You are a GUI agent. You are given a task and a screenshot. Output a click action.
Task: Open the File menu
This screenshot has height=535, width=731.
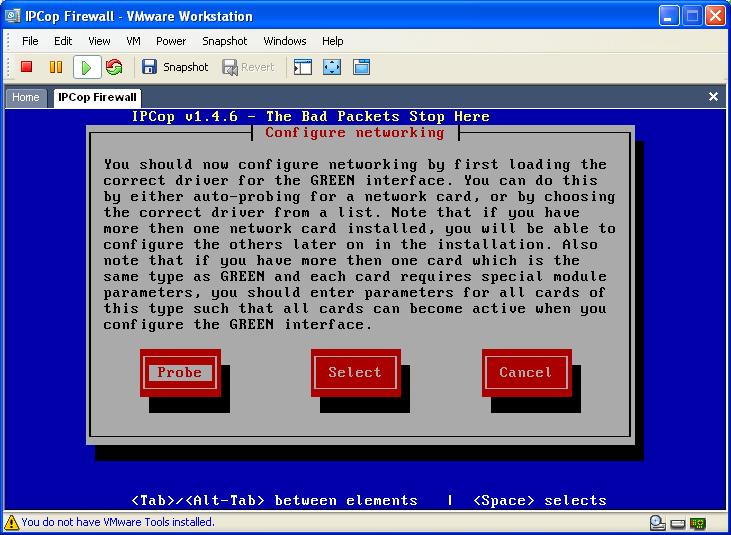pyautogui.click(x=30, y=41)
